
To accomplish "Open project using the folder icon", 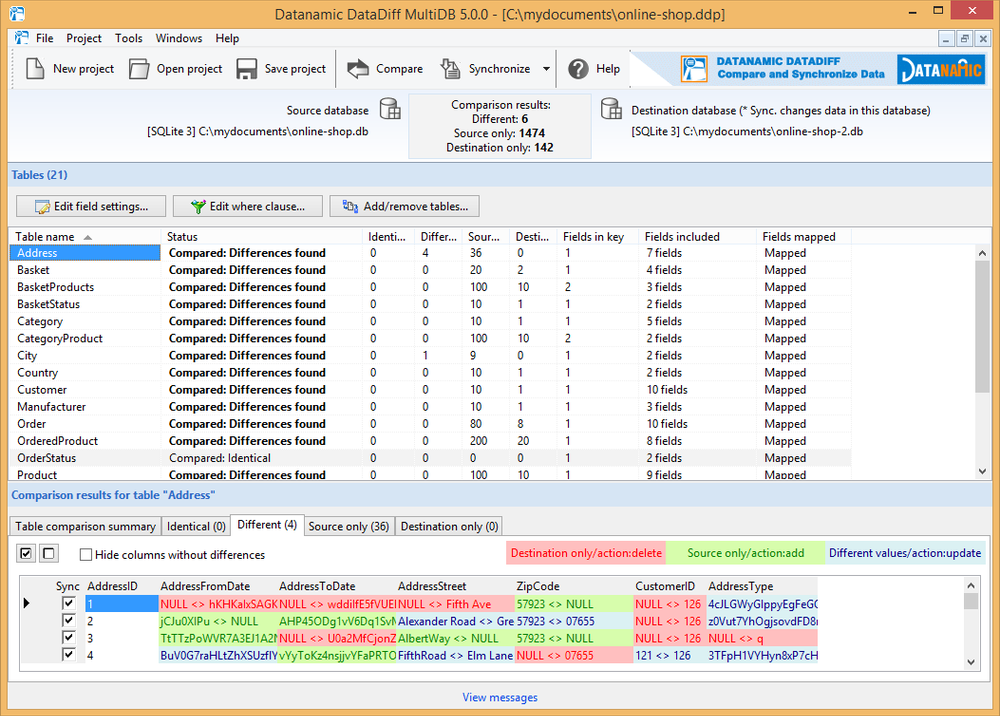I will pos(139,69).
